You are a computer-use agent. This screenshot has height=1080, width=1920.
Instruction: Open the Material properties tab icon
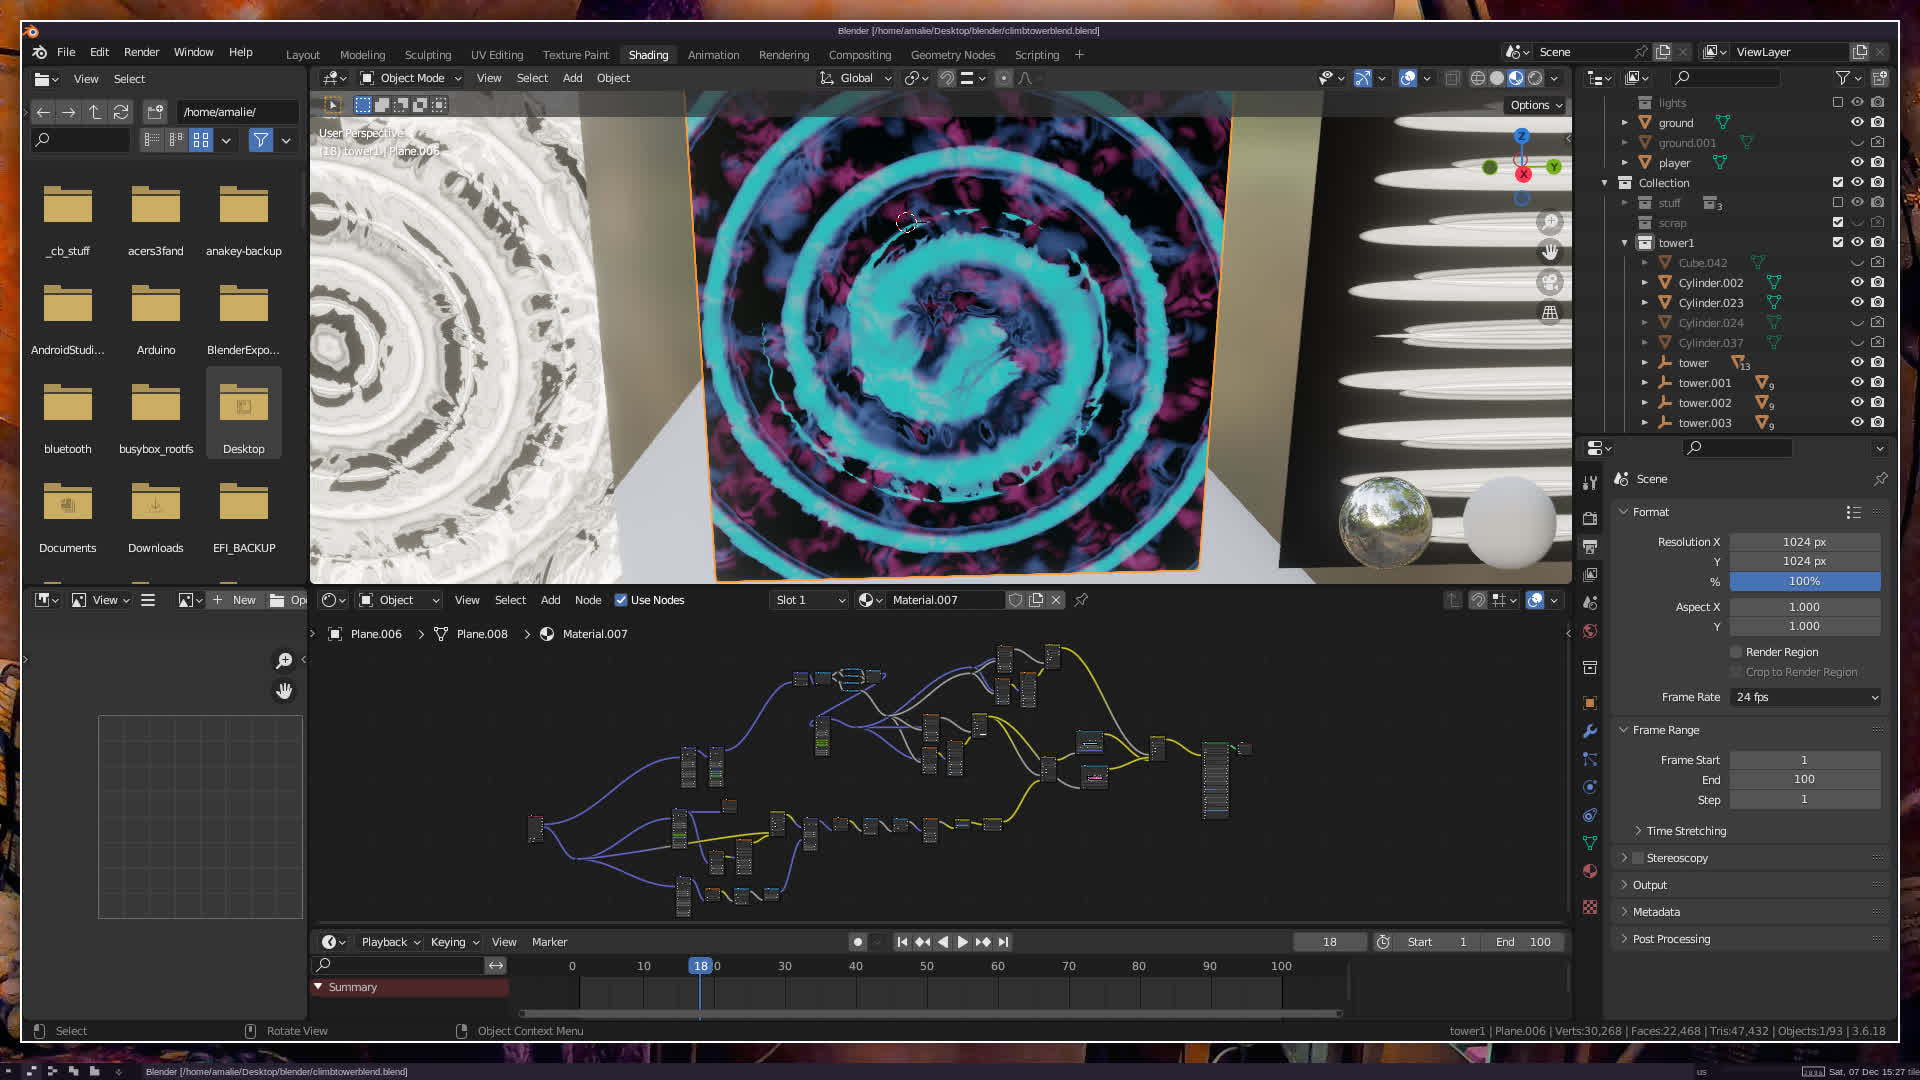1590,871
